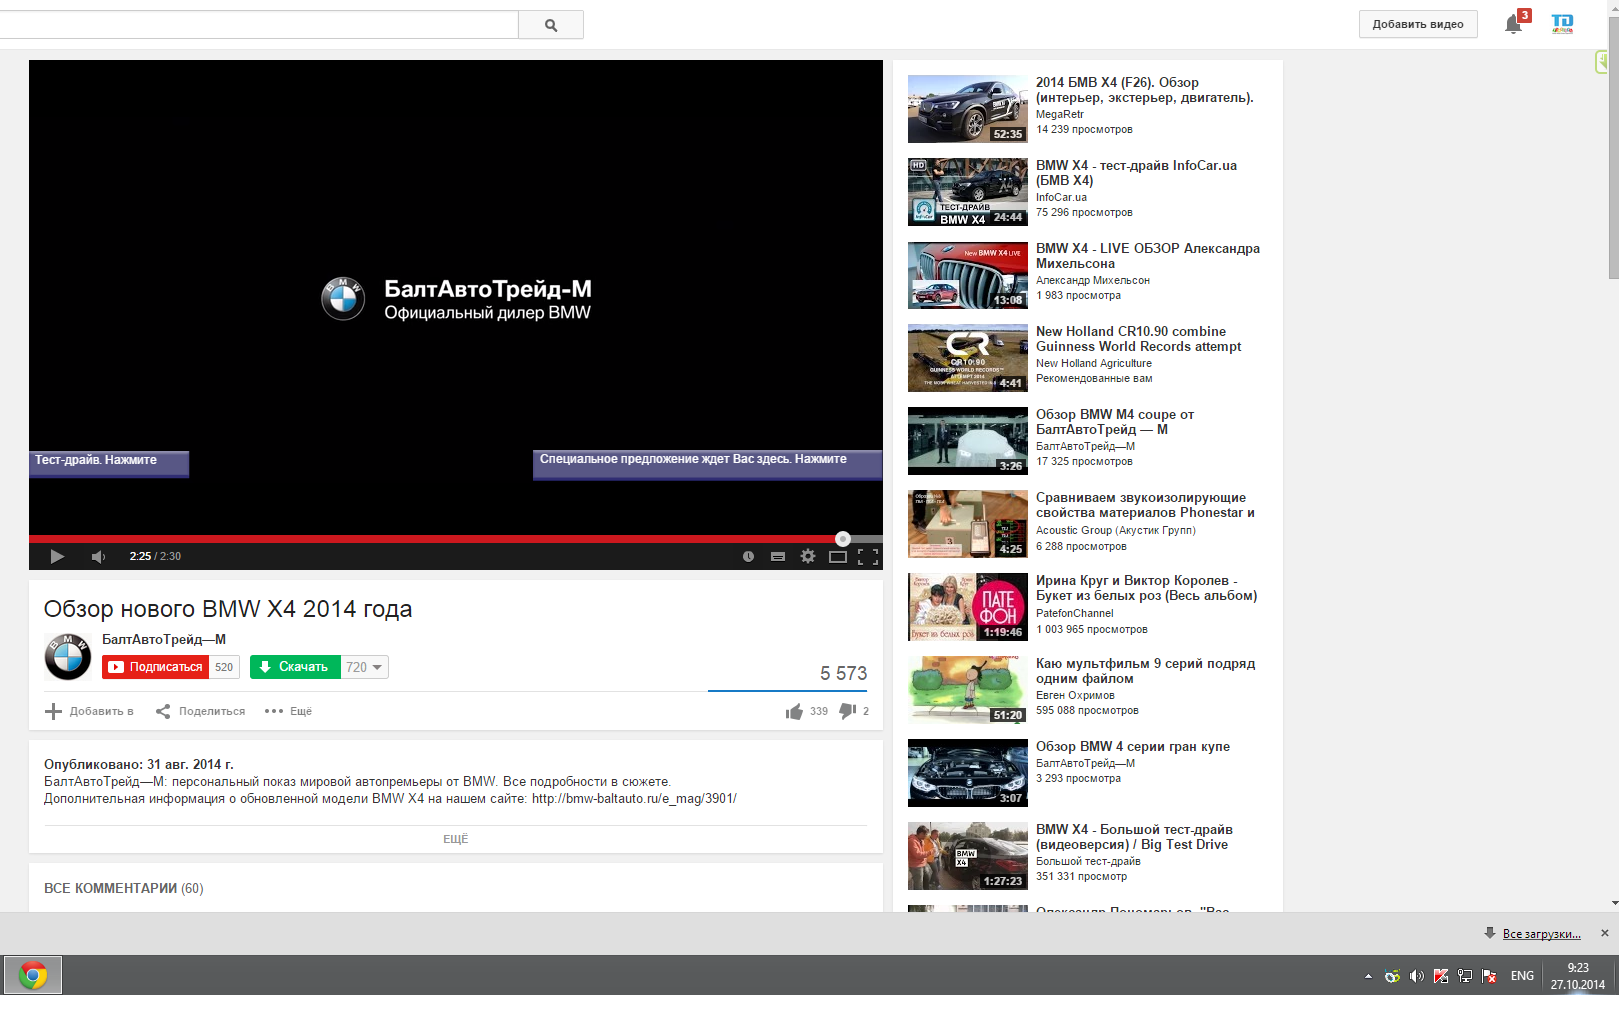This screenshot has height=1022, width=1619.
Task: Open the BMW X4 InfoCar.ua test-drive thumbnail
Action: point(967,192)
